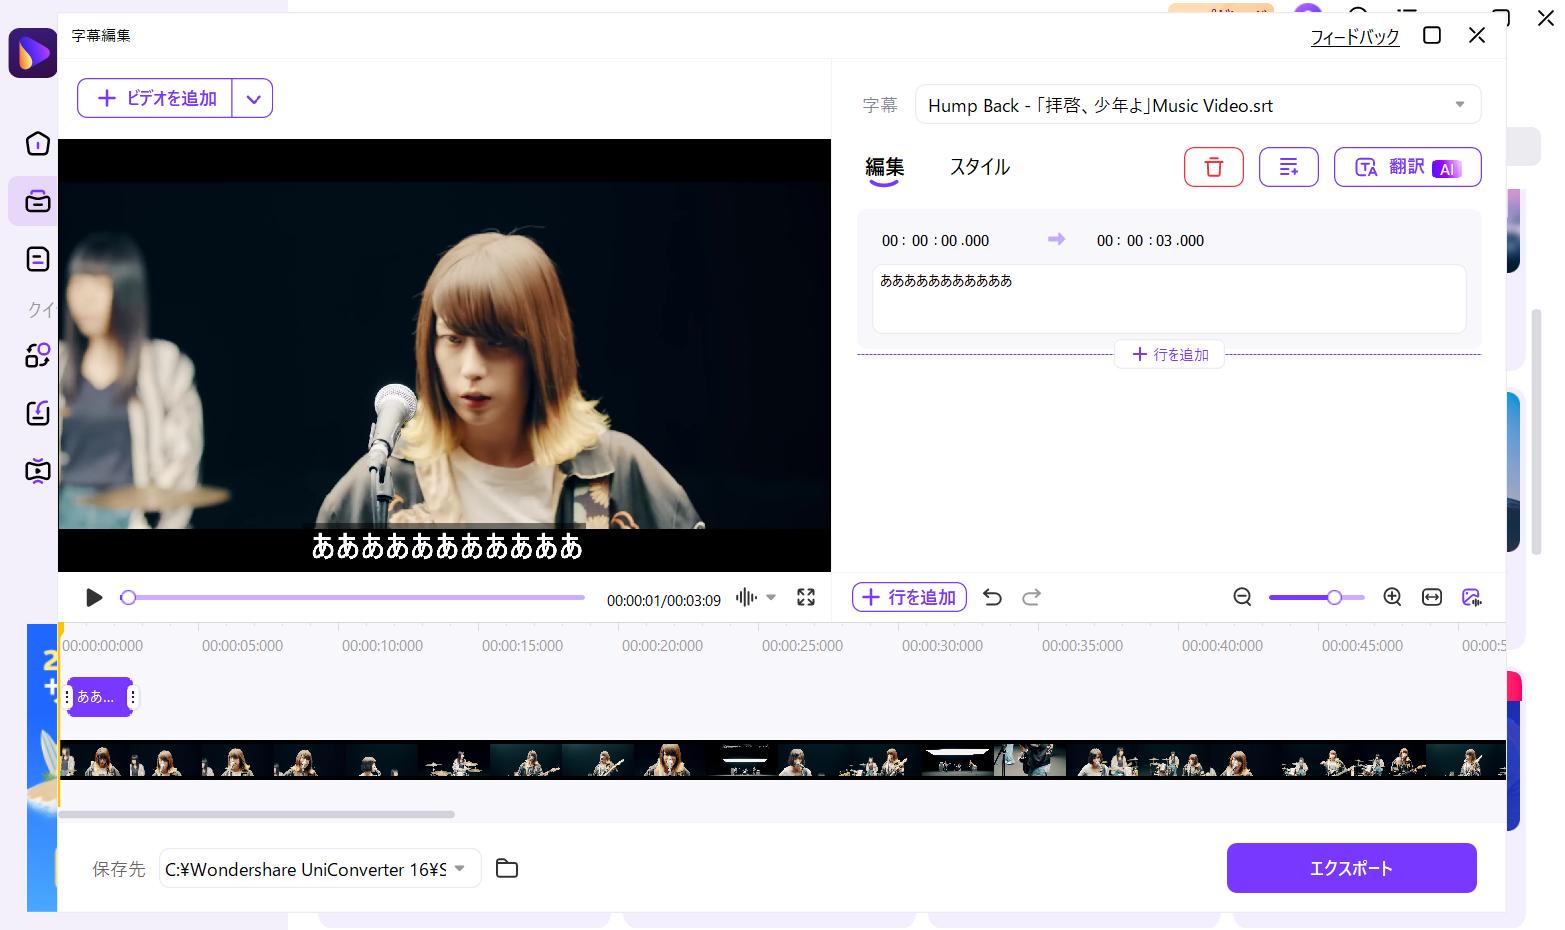Click the AI 翻訳 translate button
The image size is (1565, 930).
(1407, 167)
